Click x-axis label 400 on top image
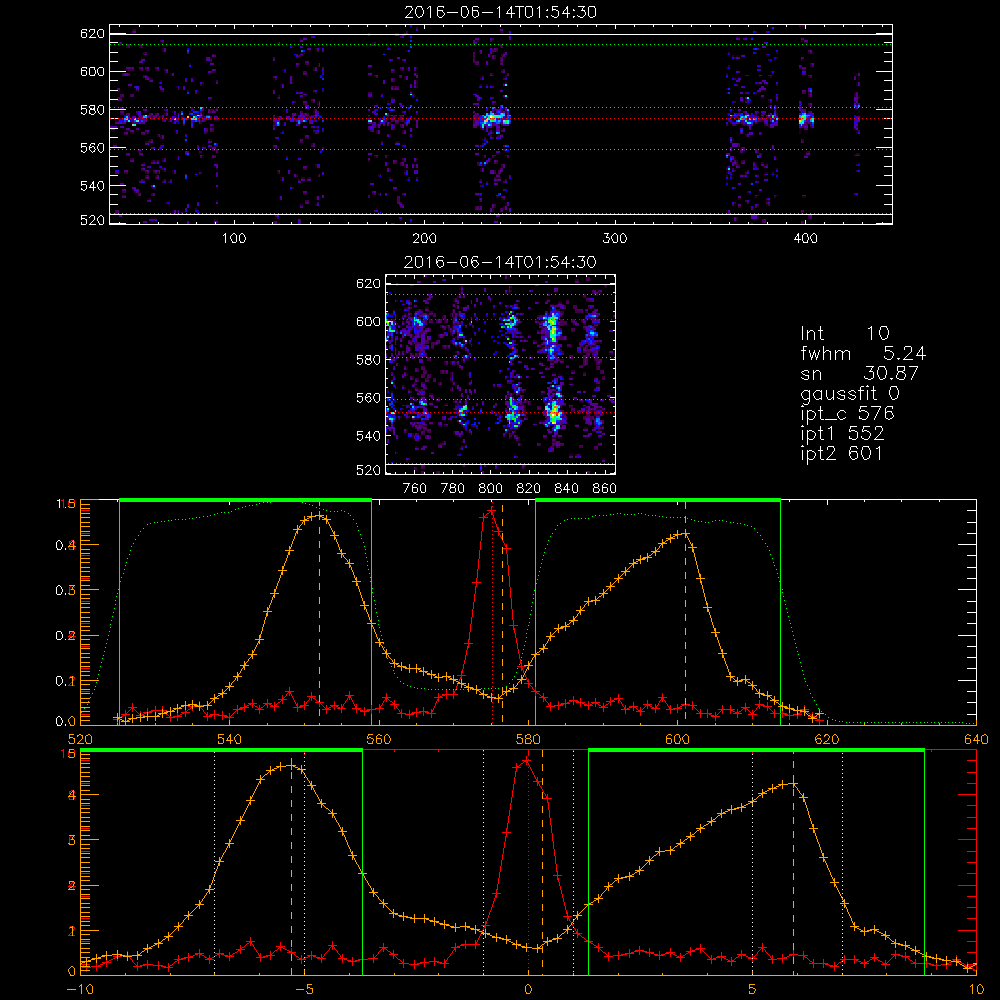Image resolution: width=1000 pixels, height=1000 pixels. [805, 239]
